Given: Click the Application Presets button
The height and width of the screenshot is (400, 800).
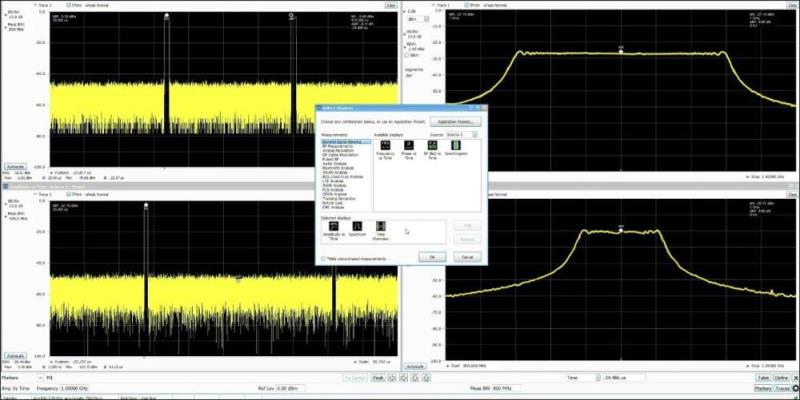Looking at the screenshot, I should click(457, 122).
